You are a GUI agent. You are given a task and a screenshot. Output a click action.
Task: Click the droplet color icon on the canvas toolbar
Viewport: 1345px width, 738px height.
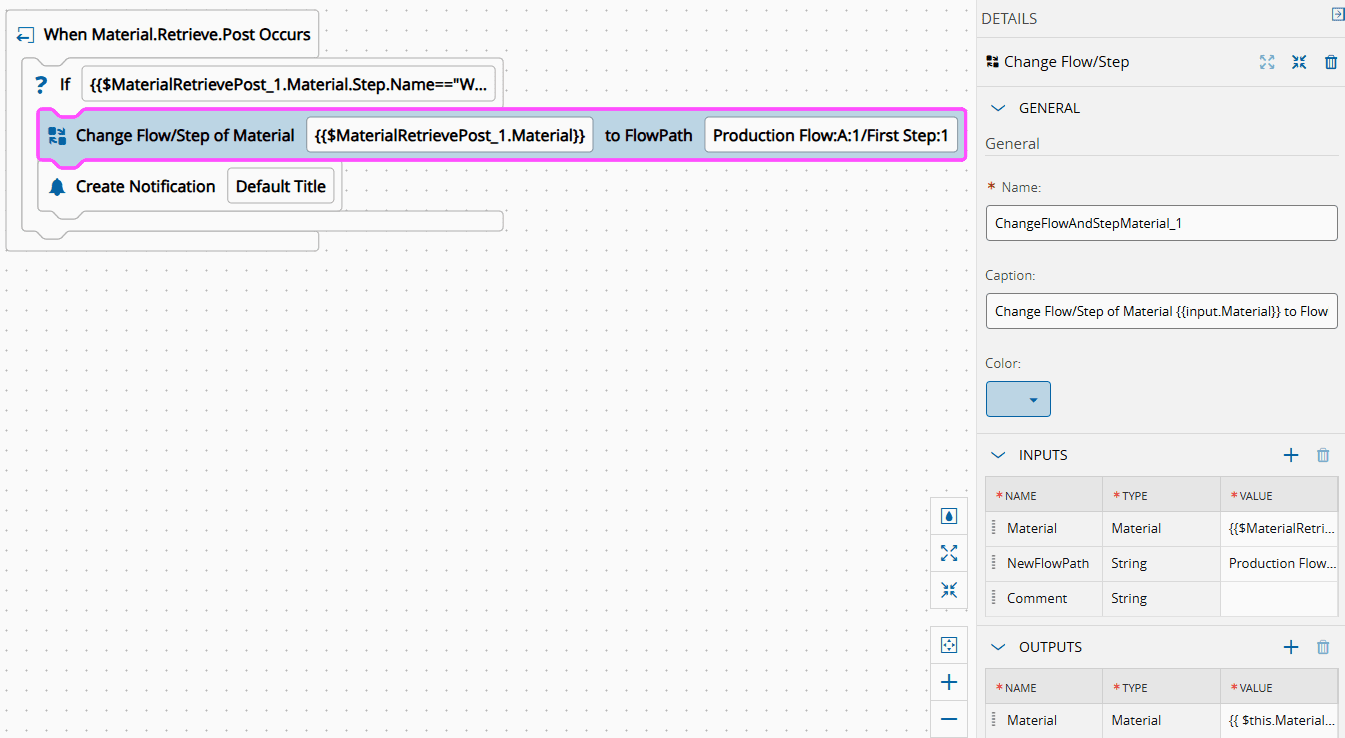tap(949, 516)
